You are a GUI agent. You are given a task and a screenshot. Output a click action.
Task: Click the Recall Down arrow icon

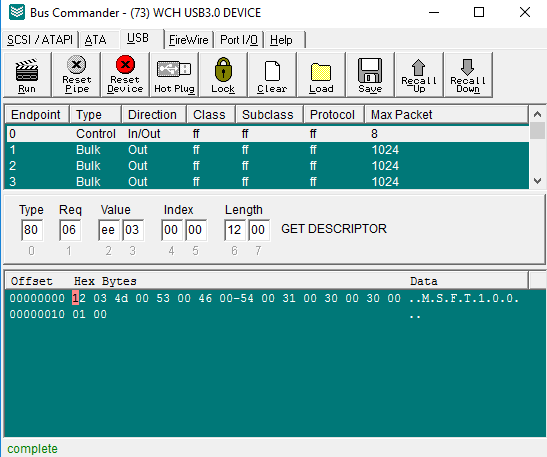(467, 67)
